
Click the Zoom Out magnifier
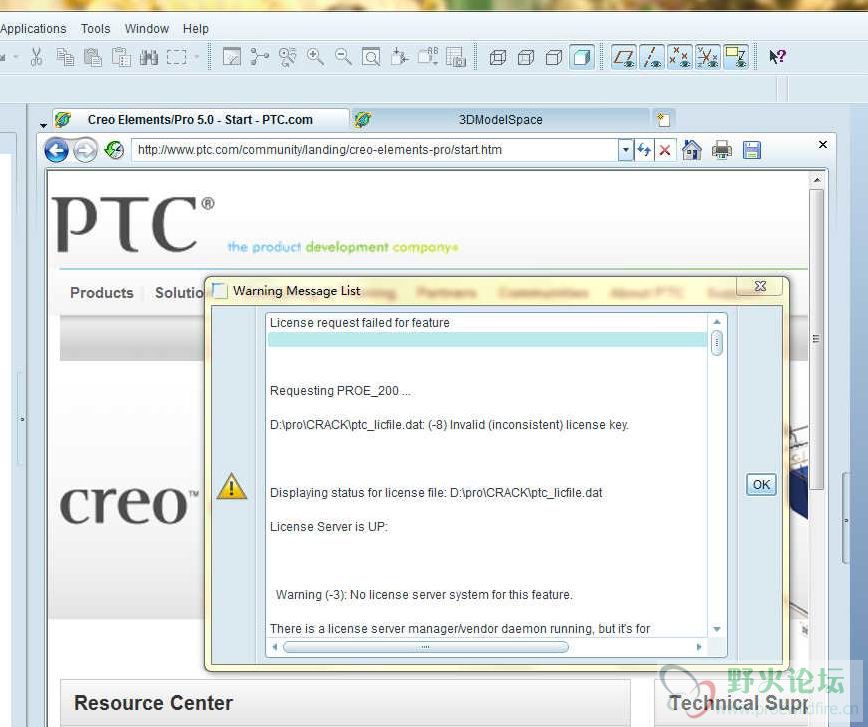(x=343, y=57)
